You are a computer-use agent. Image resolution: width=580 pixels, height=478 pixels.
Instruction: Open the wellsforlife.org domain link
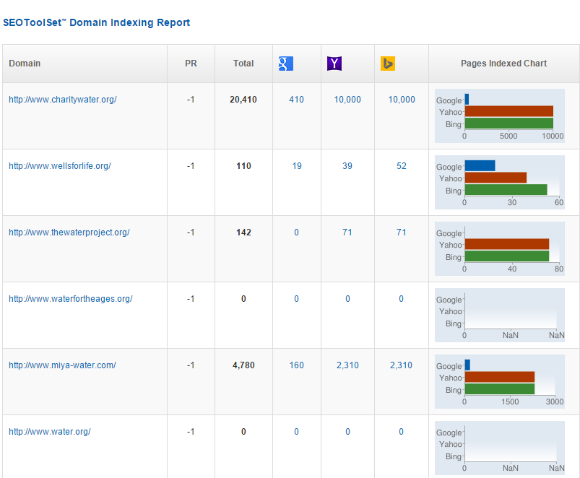coord(60,166)
